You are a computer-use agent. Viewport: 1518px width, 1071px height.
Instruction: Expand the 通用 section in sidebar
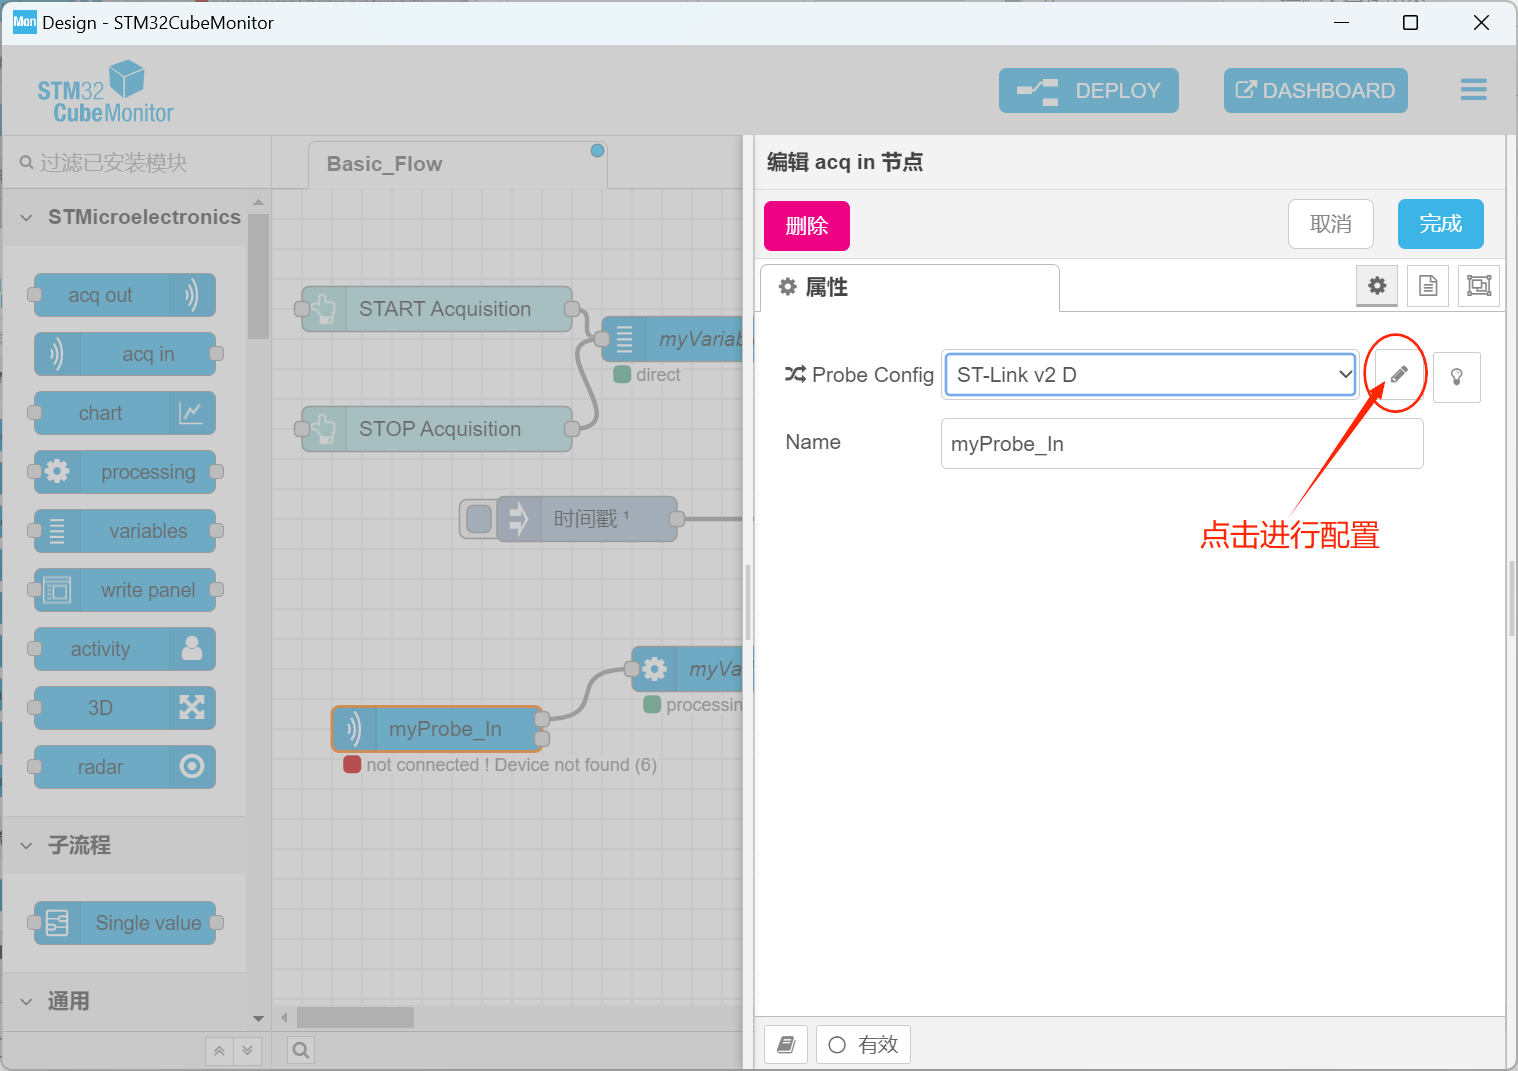26,1001
